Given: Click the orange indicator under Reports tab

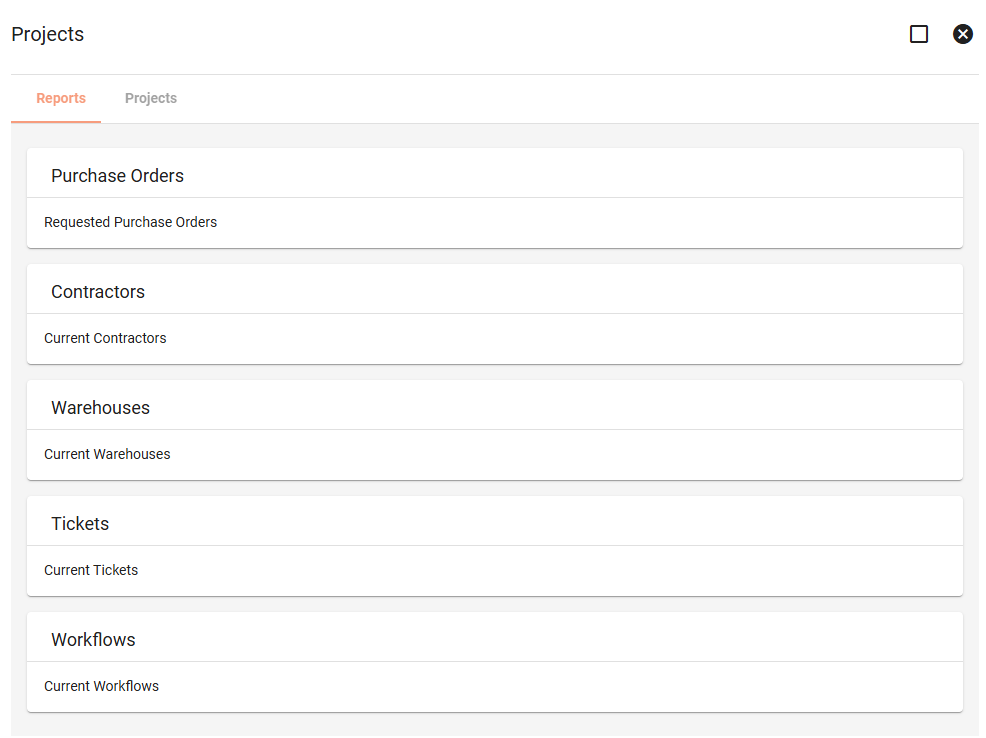Looking at the screenshot, I should (x=56, y=122).
